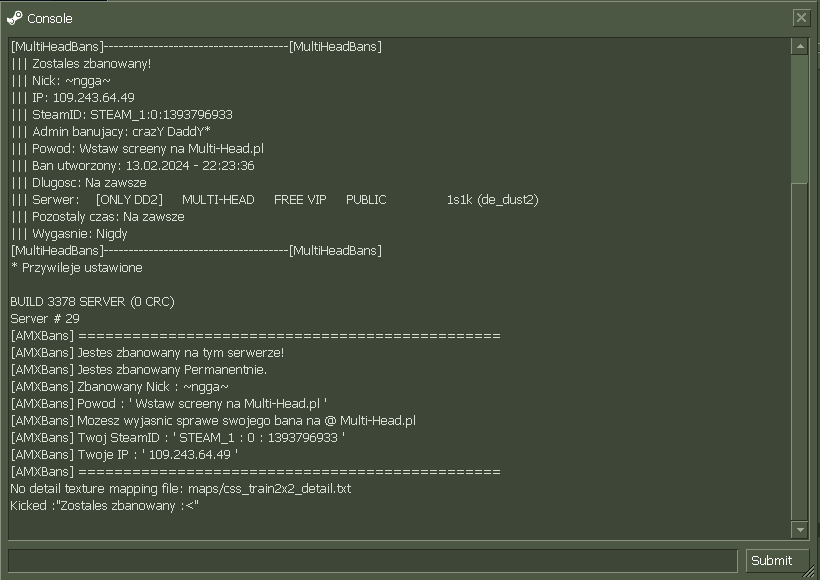The image size is (820, 580).
Task: Focus the console command input field
Action: click(x=372, y=560)
